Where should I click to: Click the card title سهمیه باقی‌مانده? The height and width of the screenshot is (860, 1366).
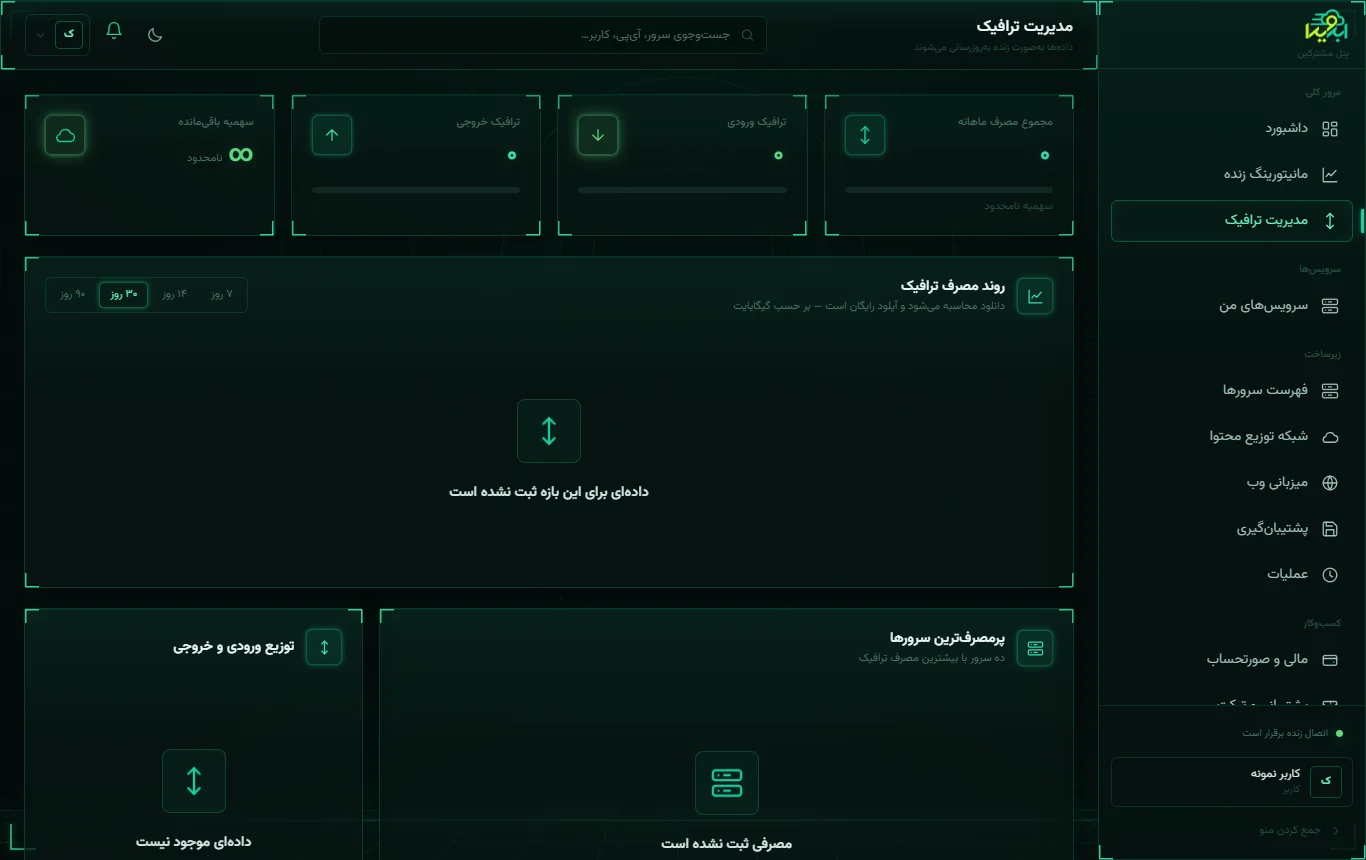click(x=216, y=122)
